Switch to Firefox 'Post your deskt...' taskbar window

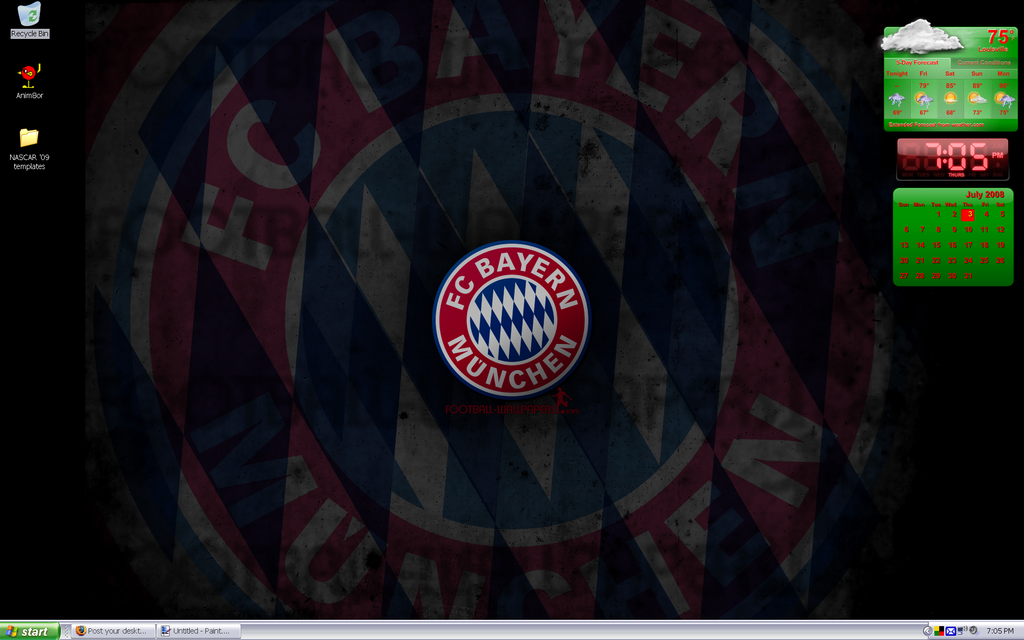(x=112, y=631)
